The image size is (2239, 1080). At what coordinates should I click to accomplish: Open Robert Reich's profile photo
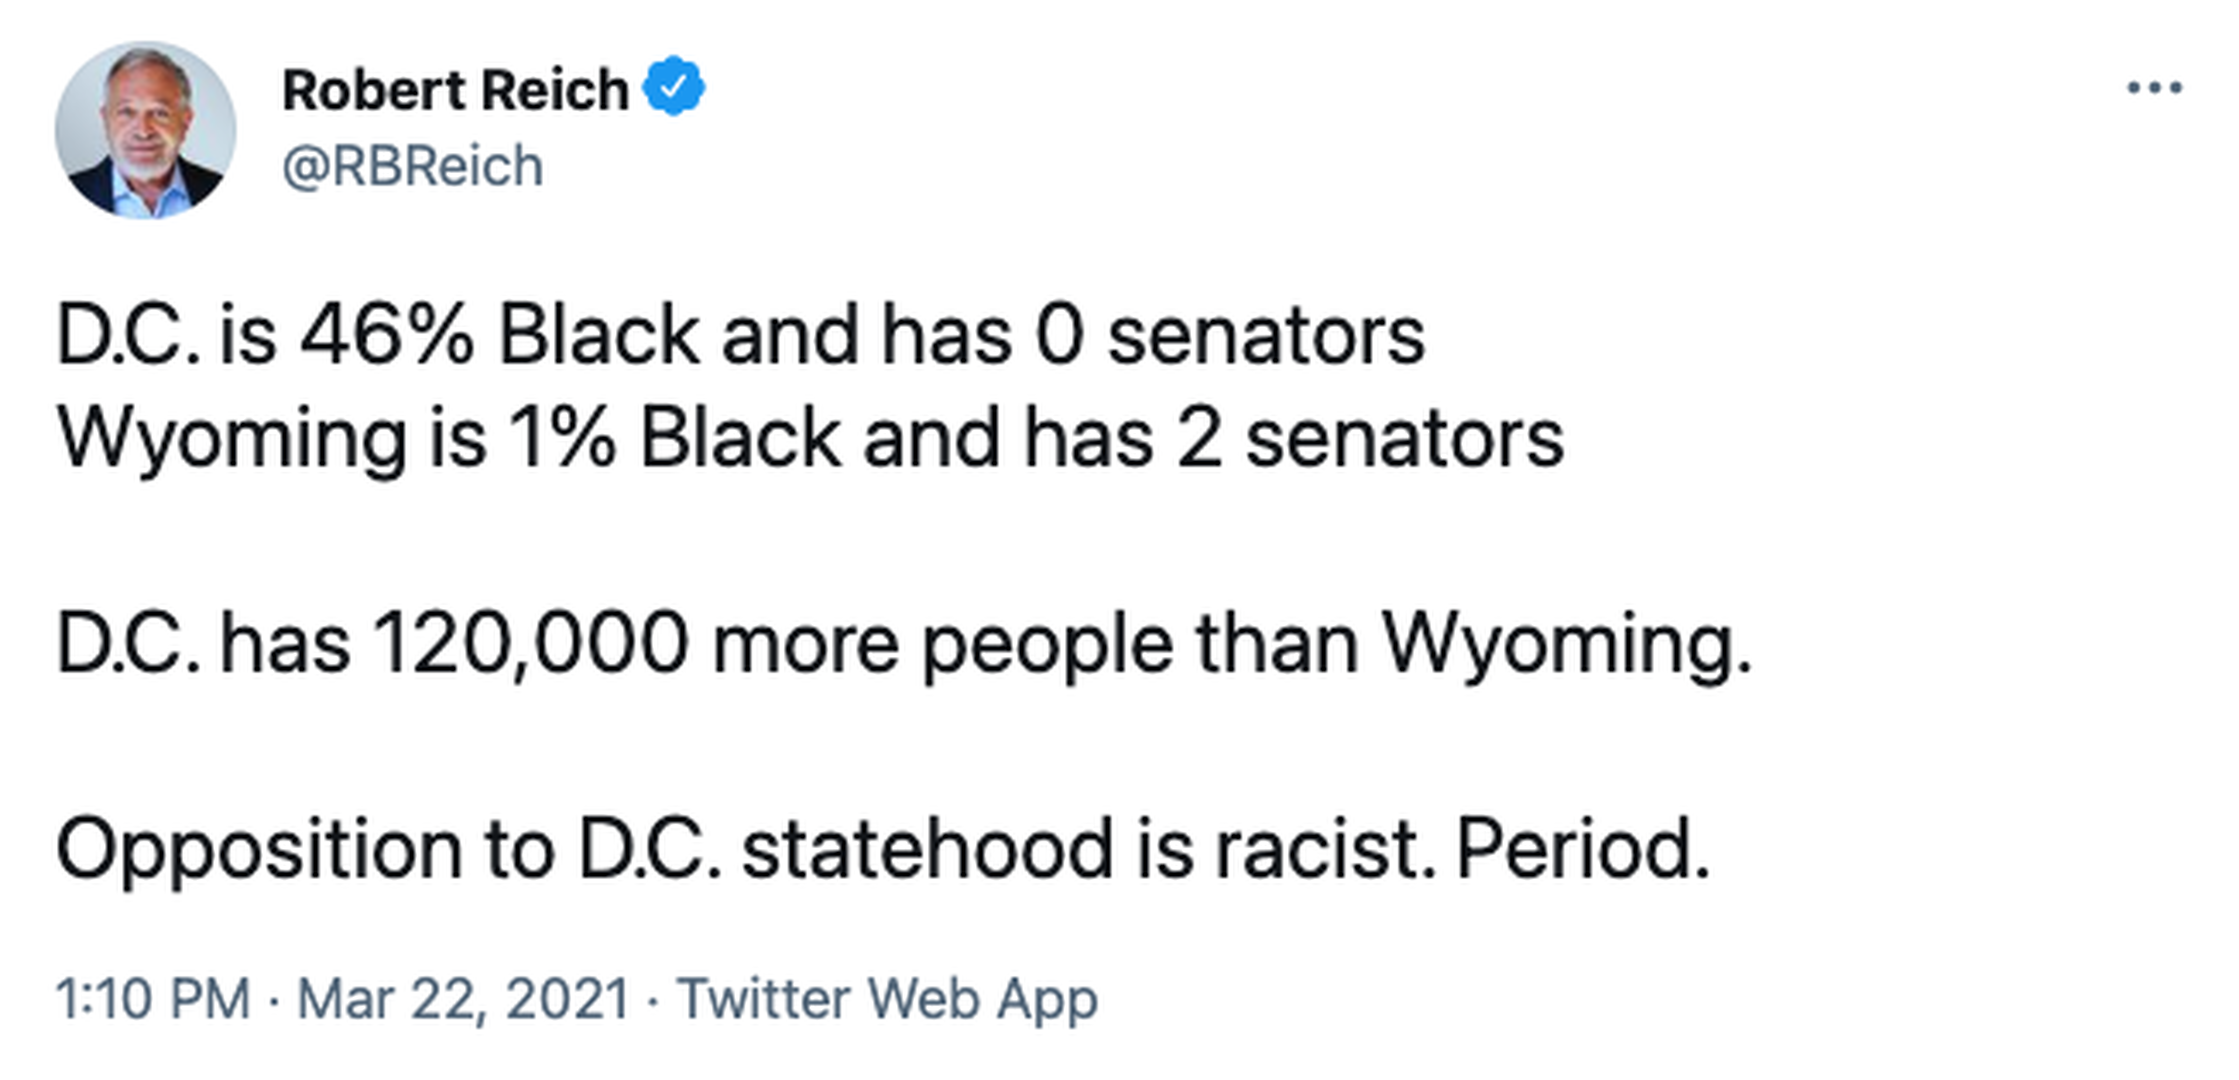146,130
